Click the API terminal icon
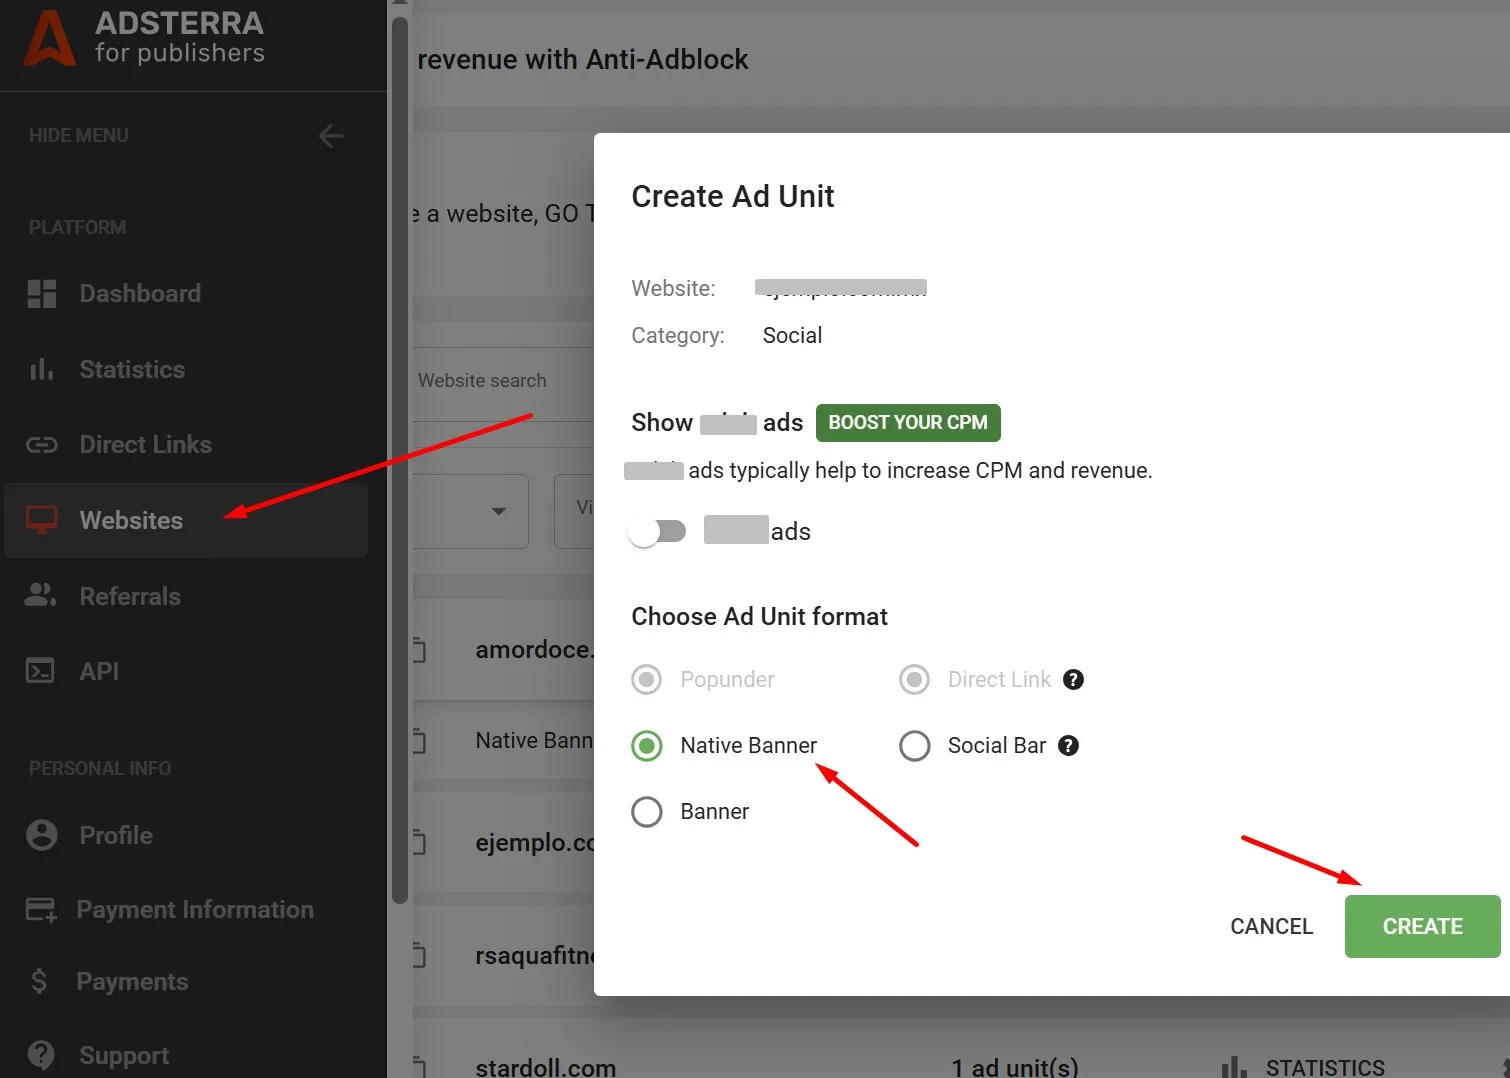Image resolution: width=1510 pixels, height=1078 pixels. coord(40,671)
